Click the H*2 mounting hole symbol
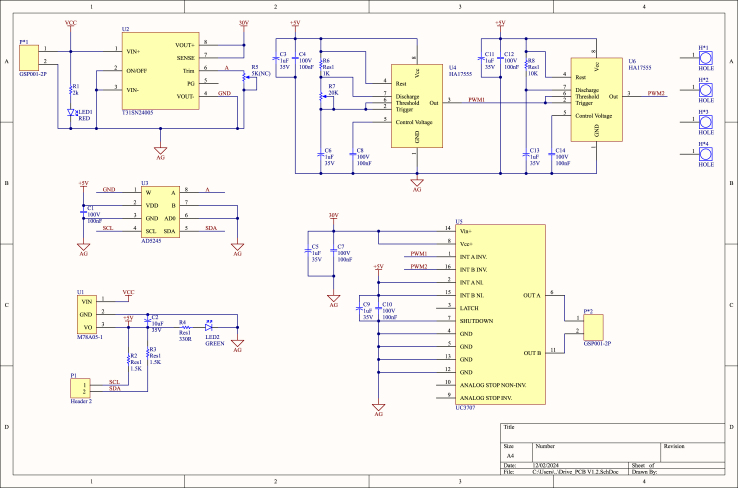This screenshot has width=738, height=488. (706, 90)
